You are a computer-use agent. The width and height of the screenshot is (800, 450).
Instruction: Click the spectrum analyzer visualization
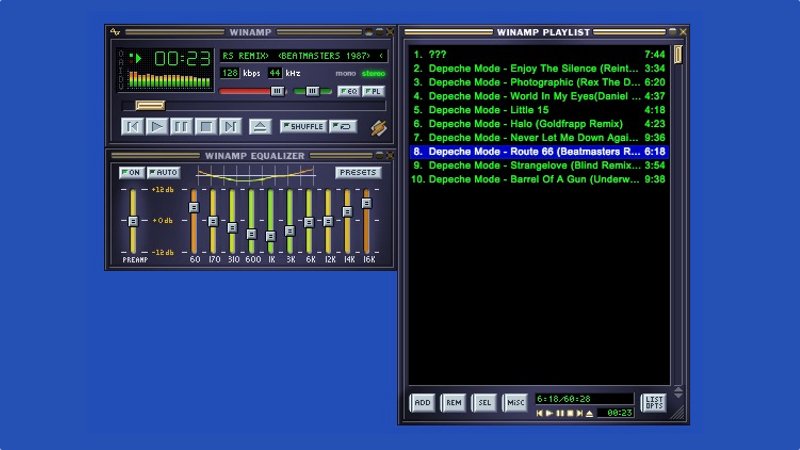tap(169, 80)
